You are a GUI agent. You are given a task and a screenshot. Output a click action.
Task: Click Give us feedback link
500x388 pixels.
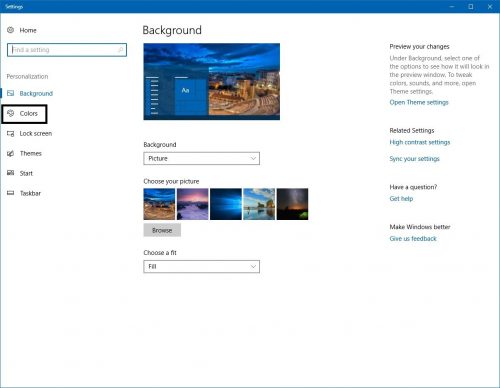pyautogui.click(x=413, y=239)
